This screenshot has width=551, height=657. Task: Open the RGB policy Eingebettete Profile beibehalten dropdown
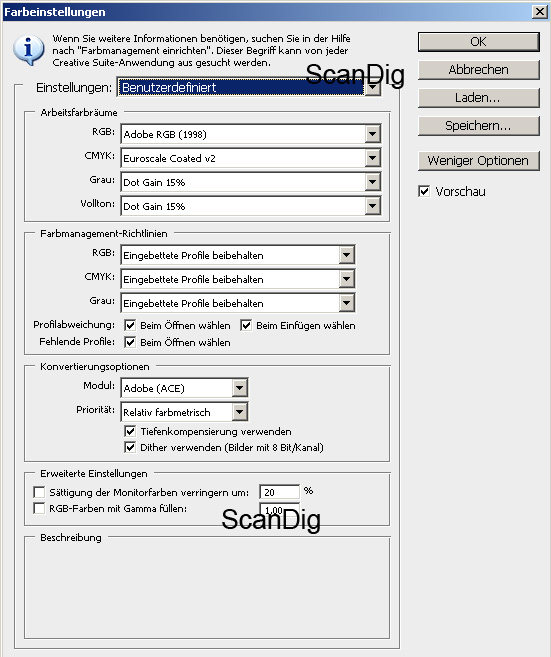point(238,255)
